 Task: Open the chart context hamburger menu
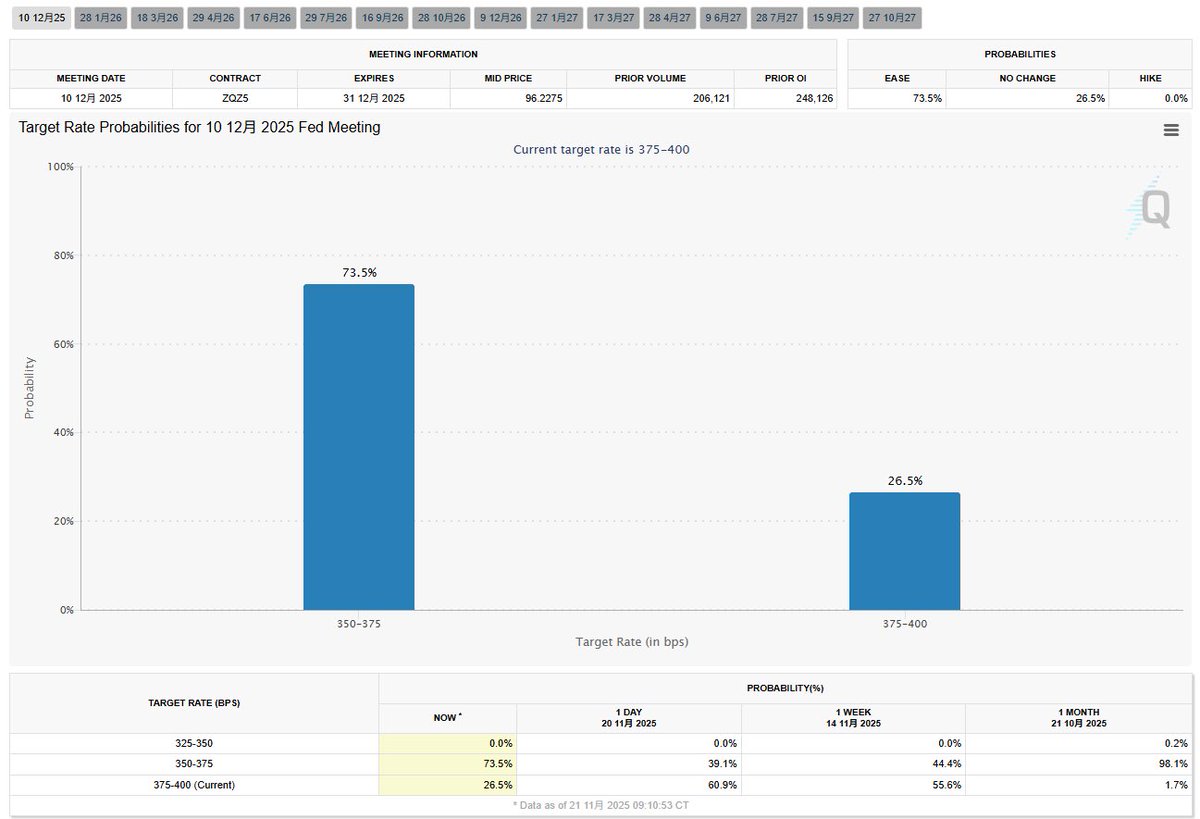pyautogui.click(x=1171, y=130)
